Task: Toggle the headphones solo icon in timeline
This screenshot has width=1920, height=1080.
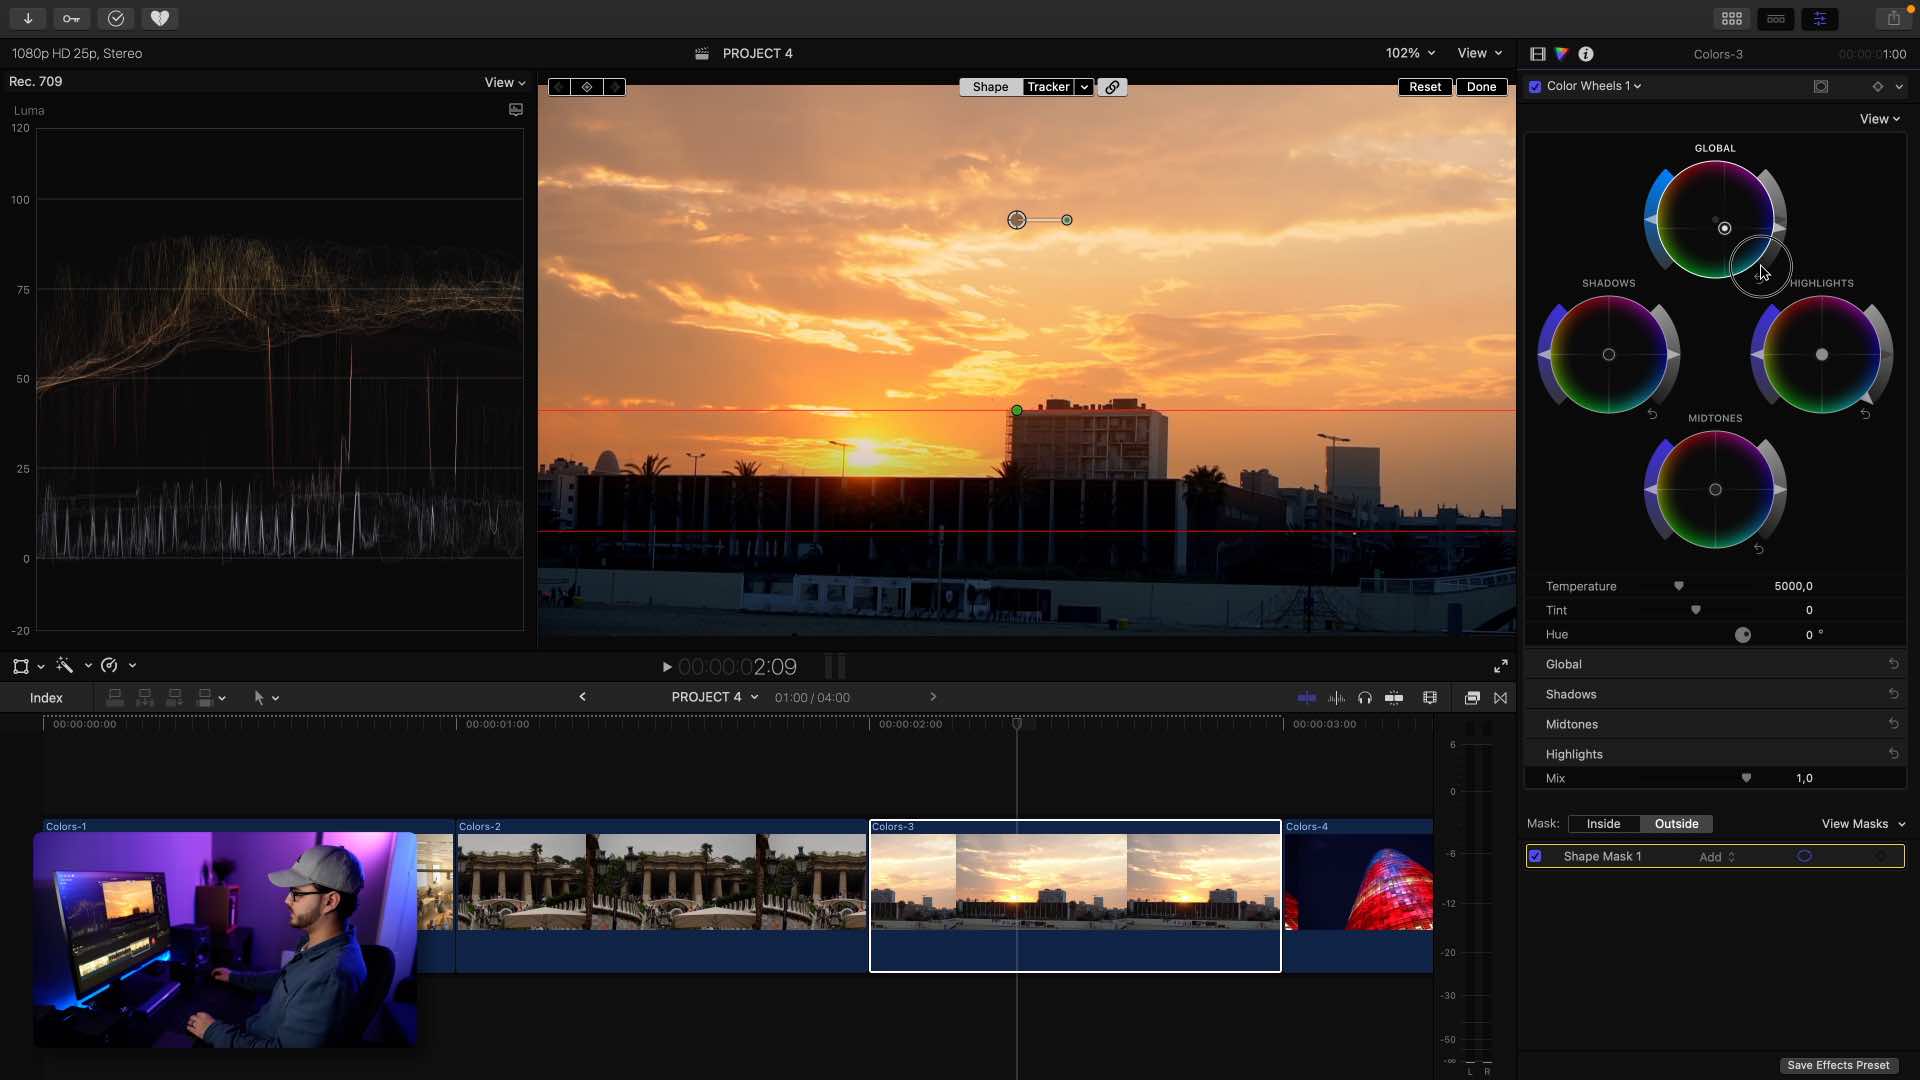Action: pos(1364,698)
